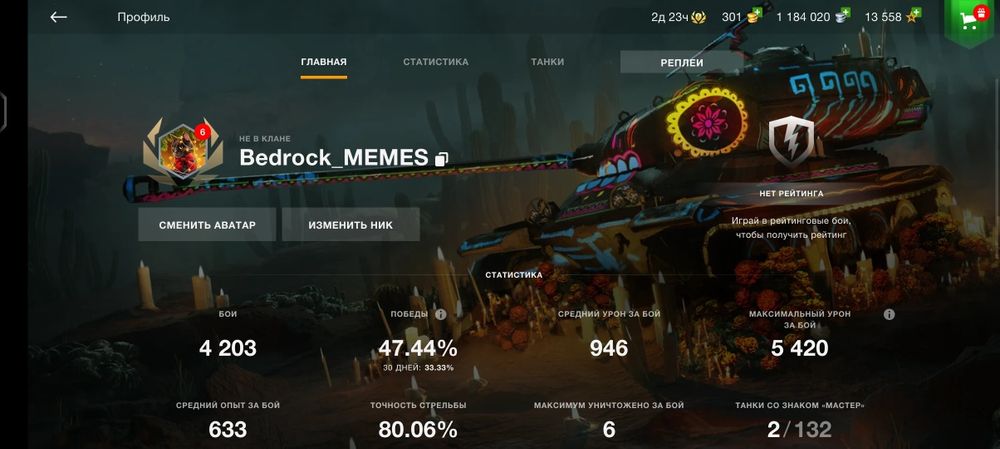Open the Реплеи tab
The width and height of the screenshot is (1000, 449).
pyautogui.click(x=682, y=63)
